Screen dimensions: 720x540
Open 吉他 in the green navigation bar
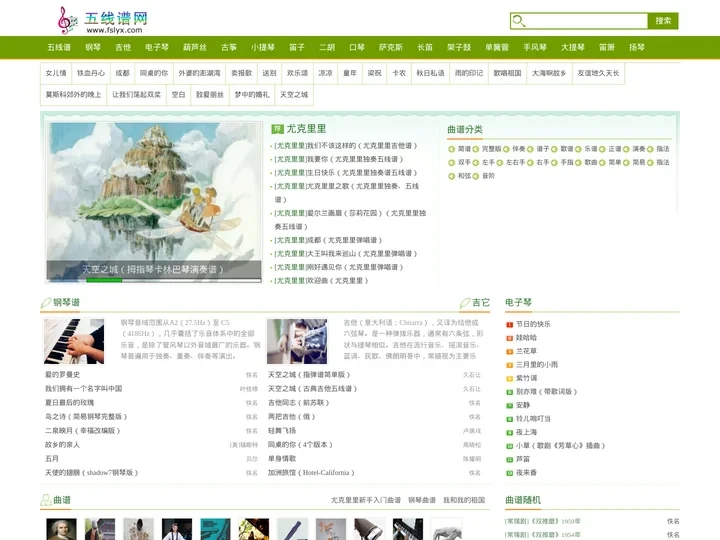(x=123, y=47)
